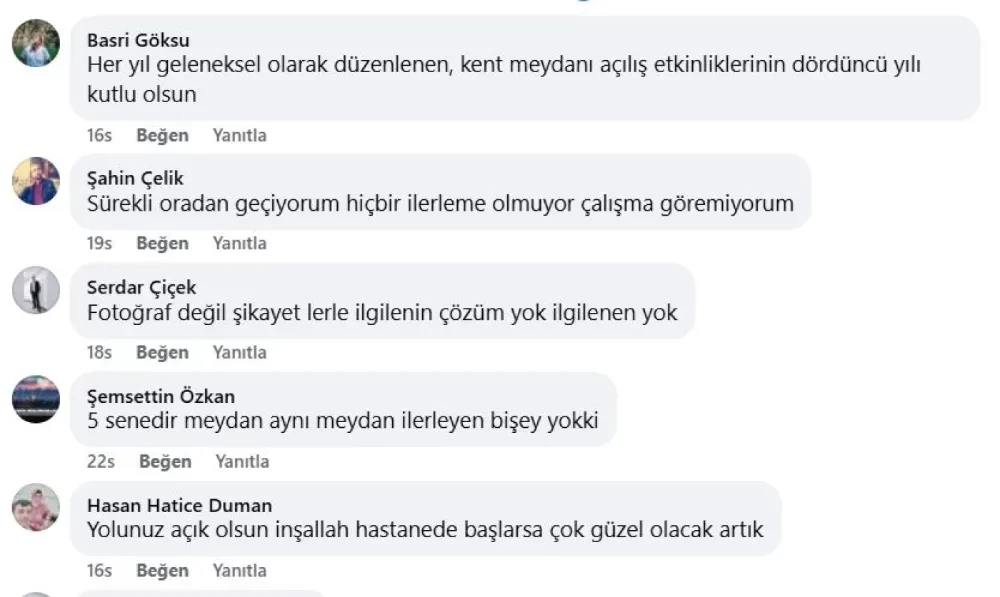Open Hasan Hatice Duman's profile avatar

(36, 508)
